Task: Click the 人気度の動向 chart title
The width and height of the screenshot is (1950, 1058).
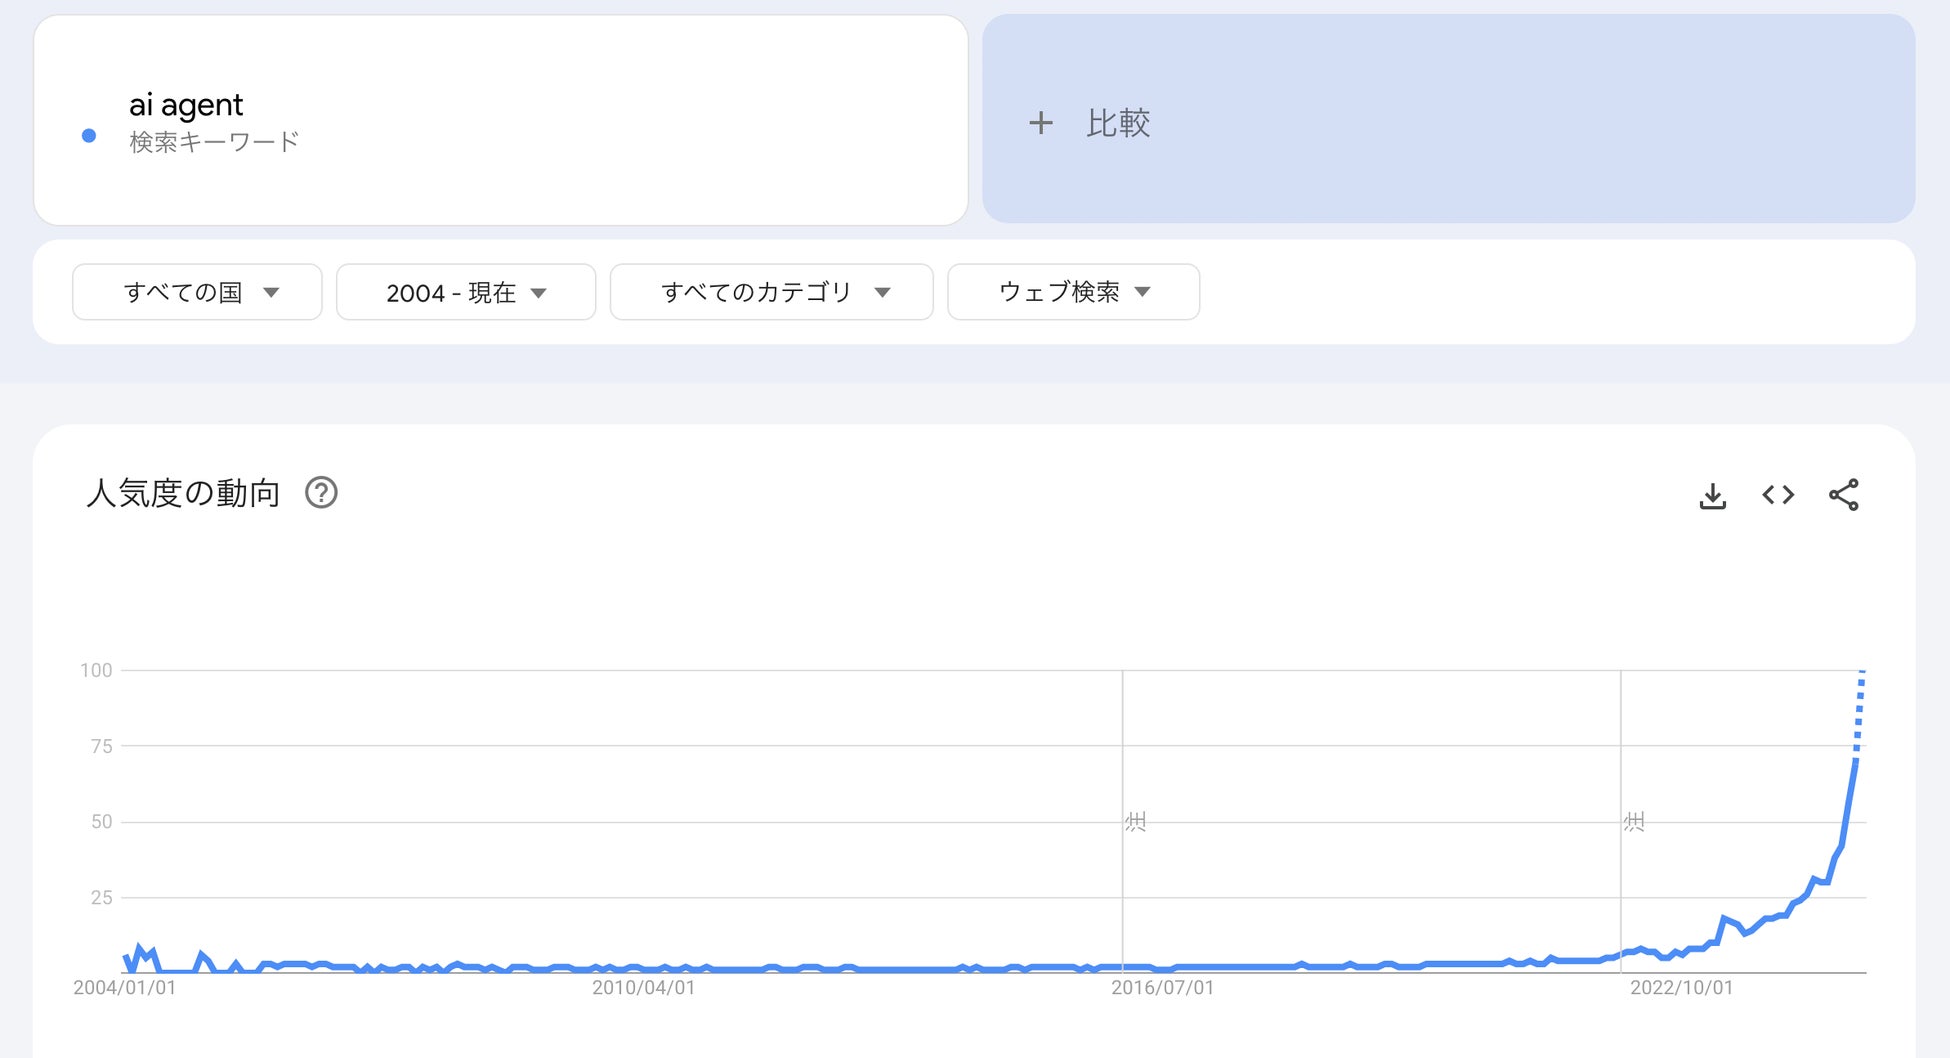Action: click(183, 493)
